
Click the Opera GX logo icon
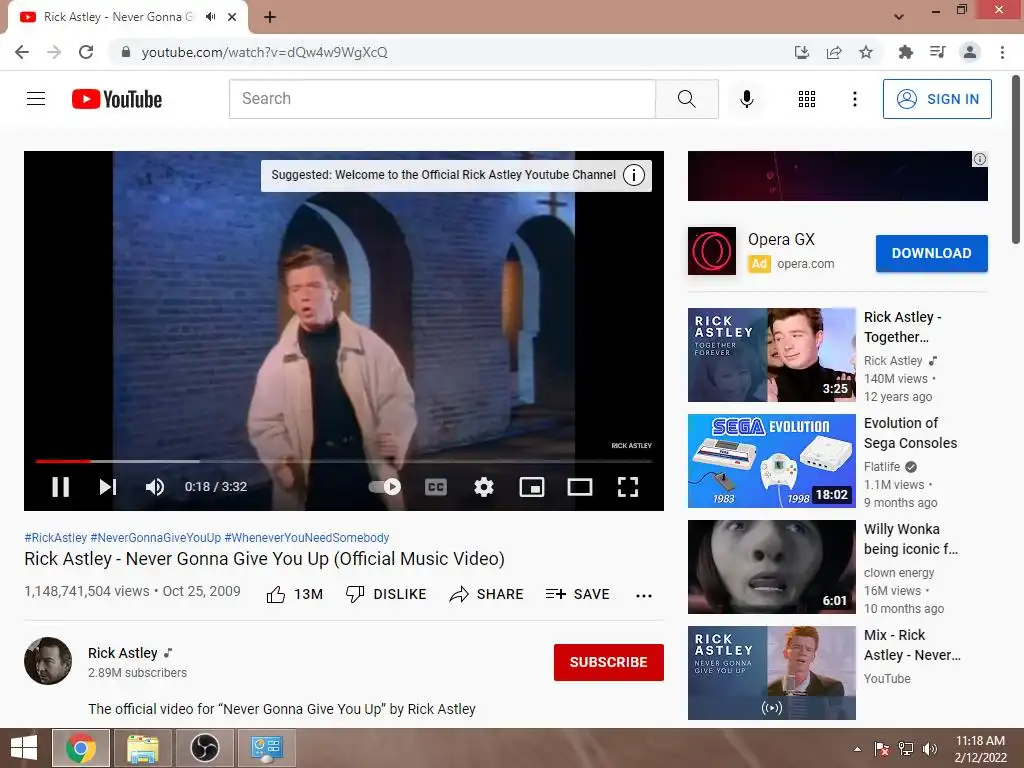tap(712, 251)
